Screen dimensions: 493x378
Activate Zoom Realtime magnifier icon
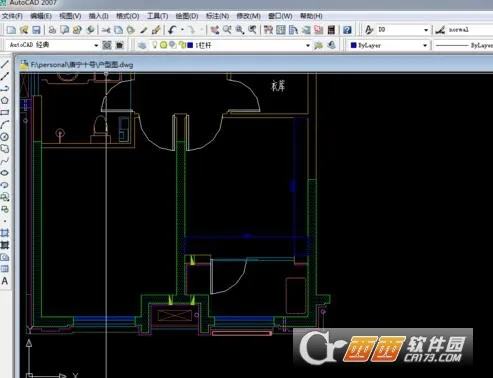click(227, 30)
